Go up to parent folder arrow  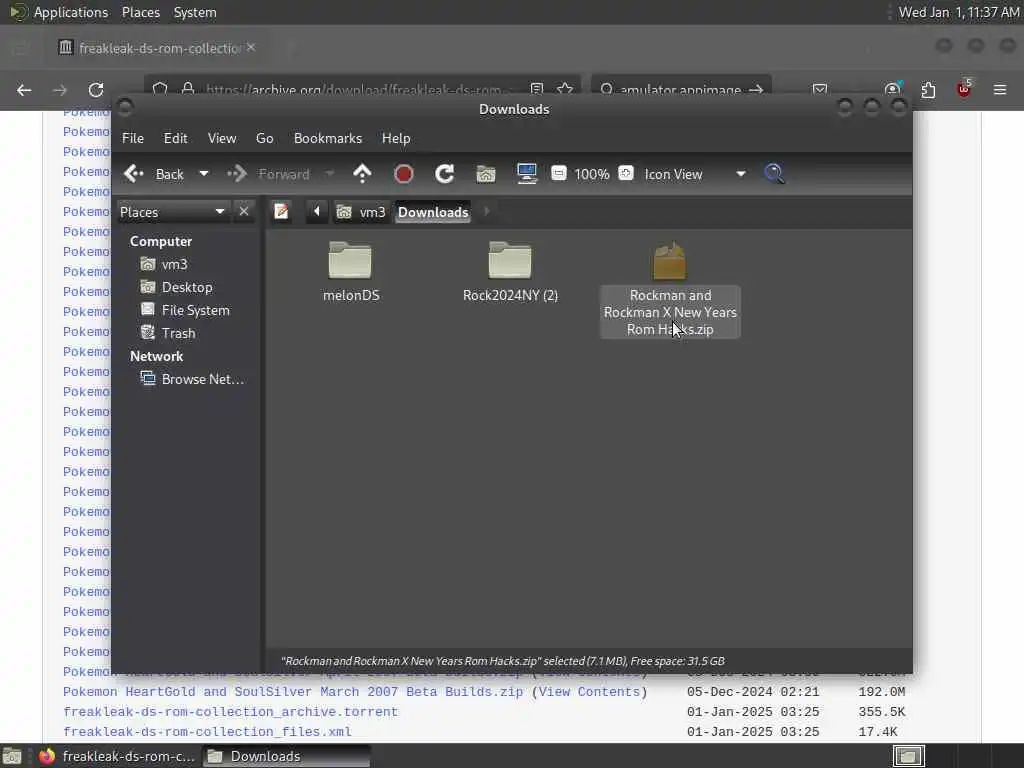(362, 174)
